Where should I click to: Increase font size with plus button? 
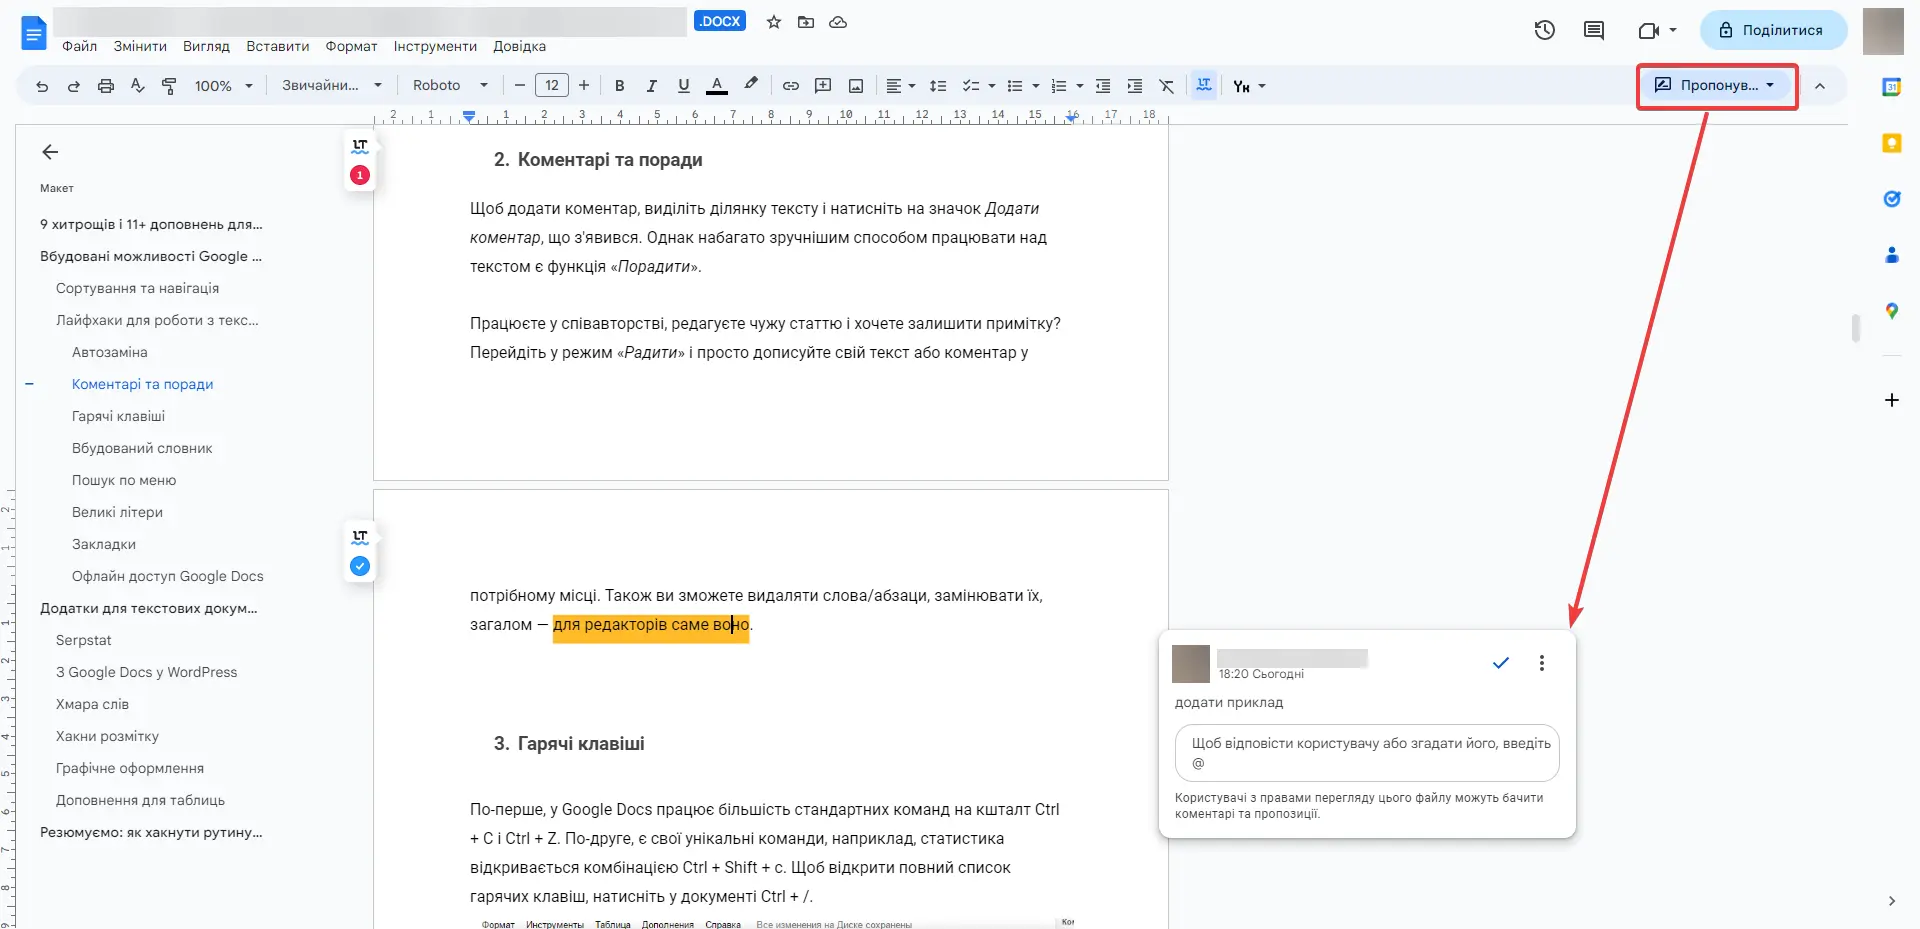584,86
